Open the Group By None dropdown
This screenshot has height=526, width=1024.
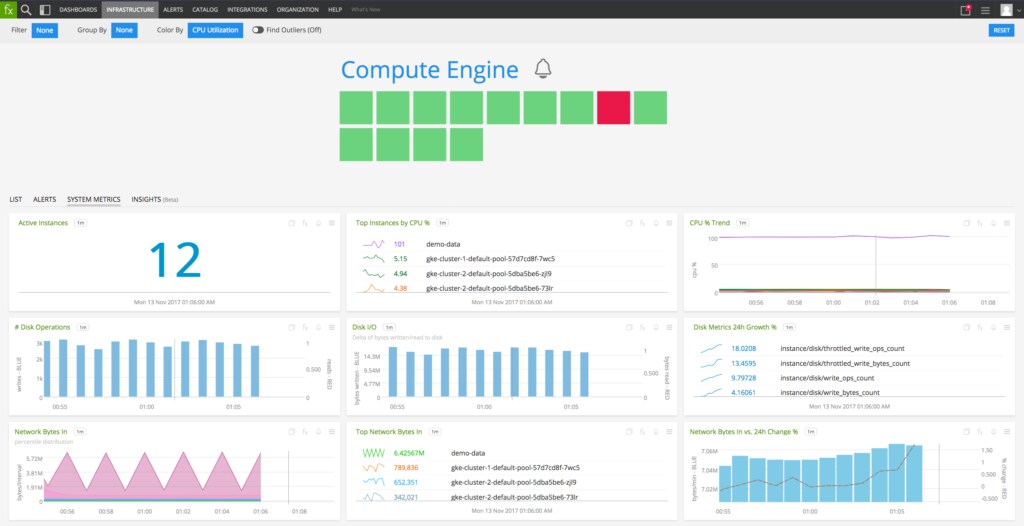124,30
